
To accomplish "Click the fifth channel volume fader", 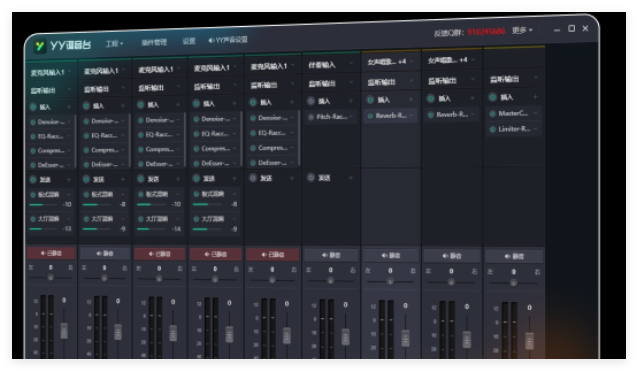I will (x=286, y=335).
